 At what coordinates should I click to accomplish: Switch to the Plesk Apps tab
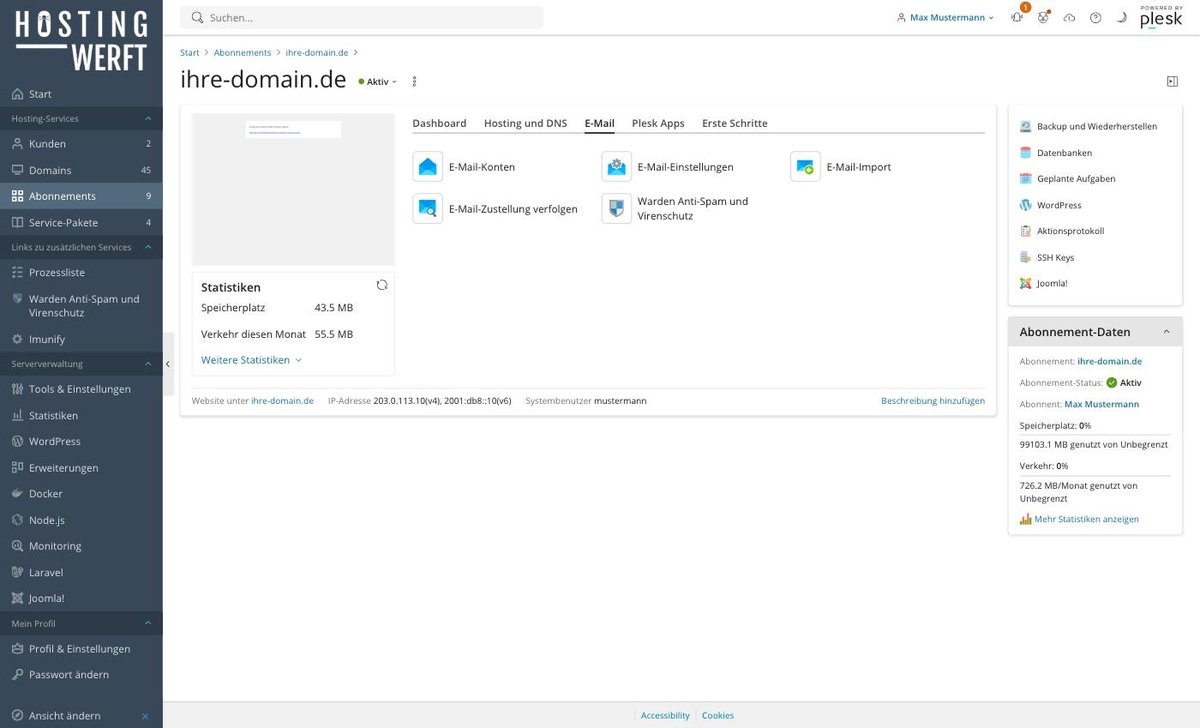pos(658,123)
